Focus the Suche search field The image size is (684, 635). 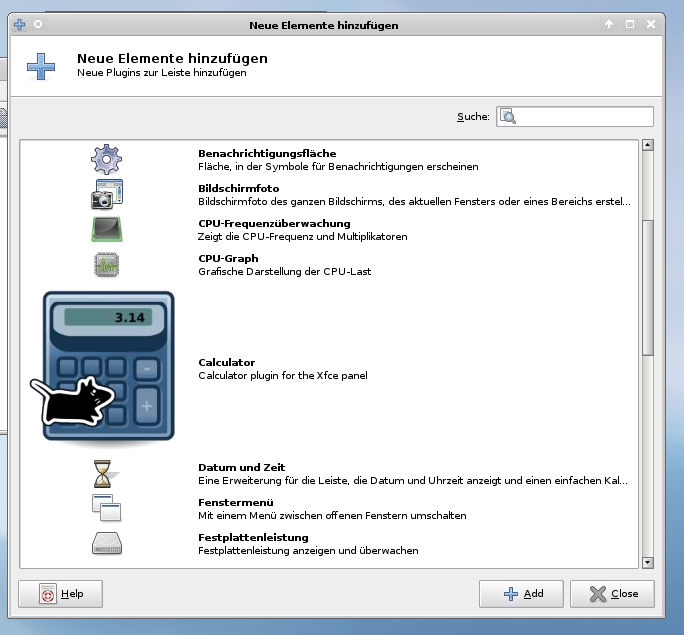tap(585, 117)
